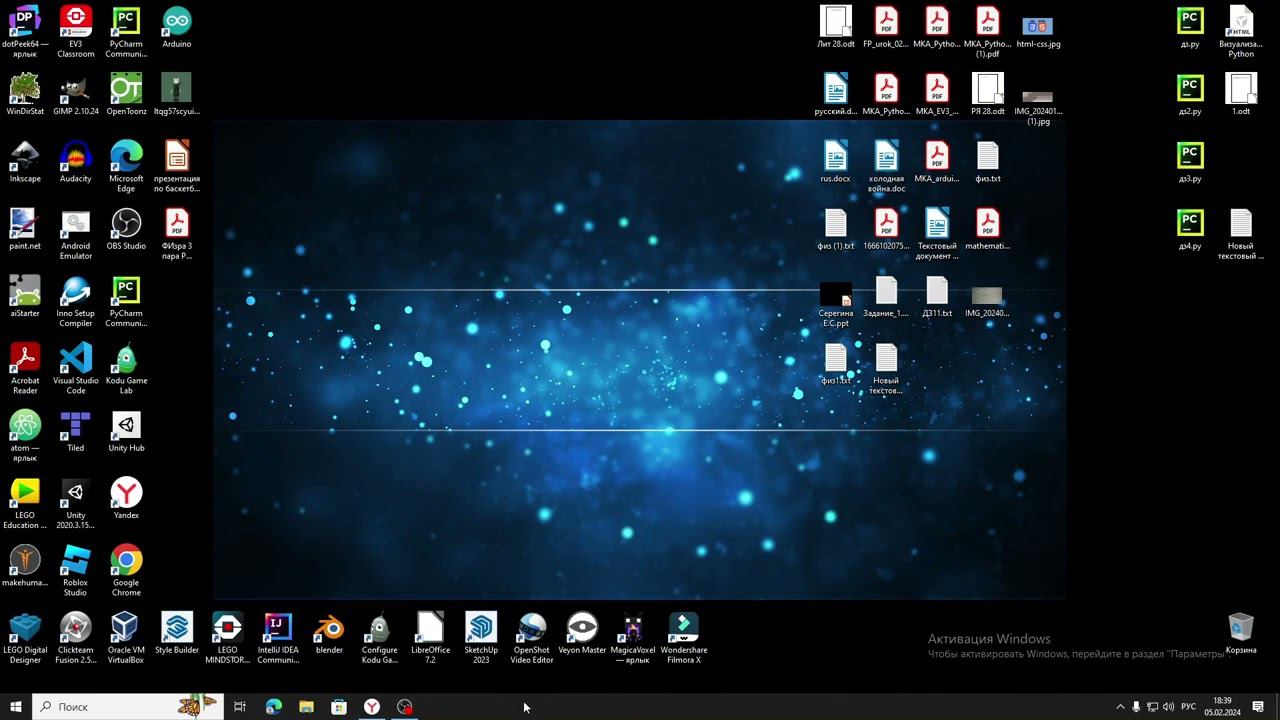The height and width of the screenshot is (720, 1280).
Task: Select the дз2.py file
Action: click(1190, 93)
